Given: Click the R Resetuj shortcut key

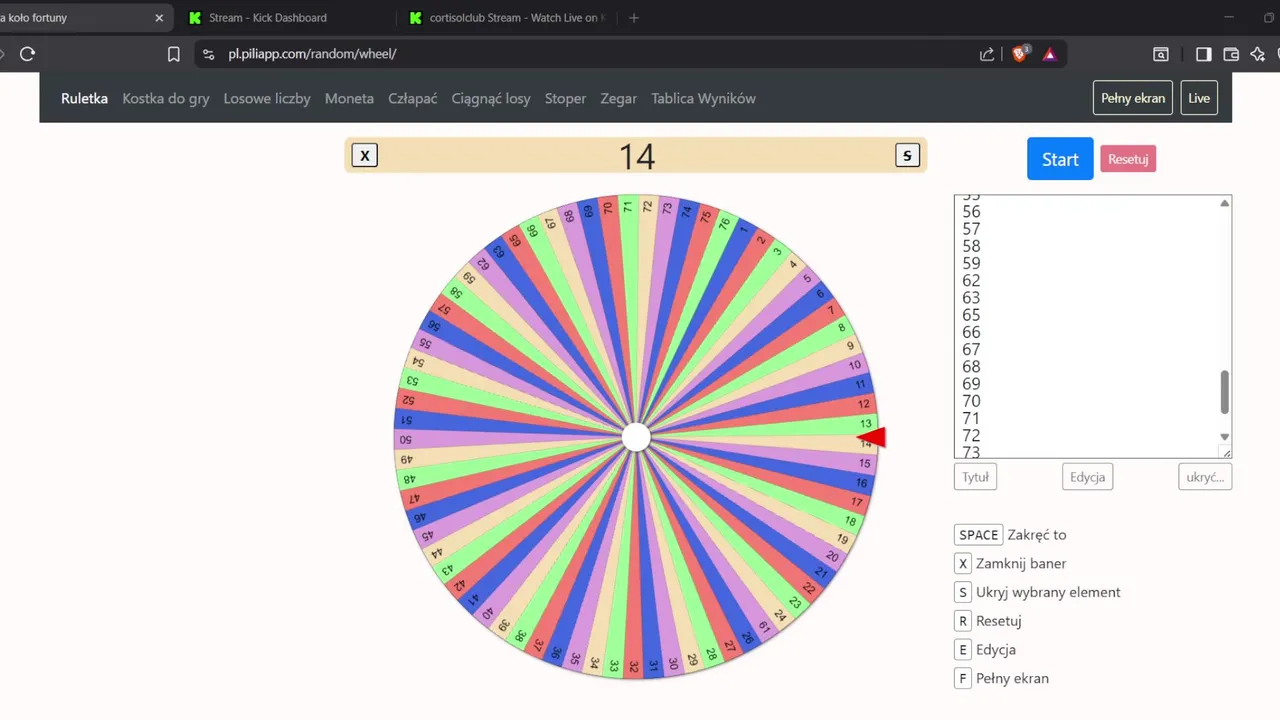Looking at the screenshot, I should 963,621.
